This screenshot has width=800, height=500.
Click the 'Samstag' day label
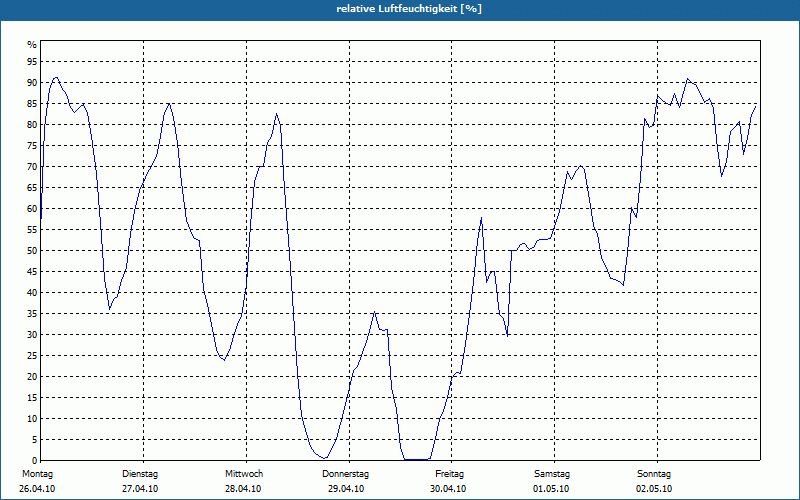(x=552, y=474)
